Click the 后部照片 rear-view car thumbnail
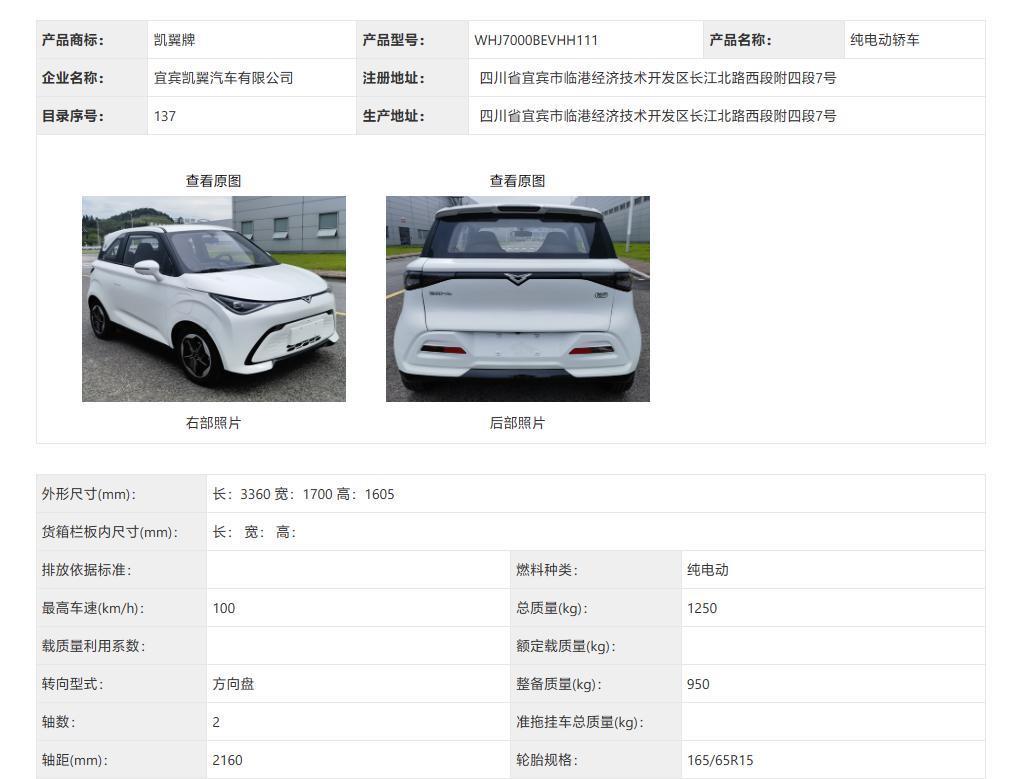 coord(518,297)
